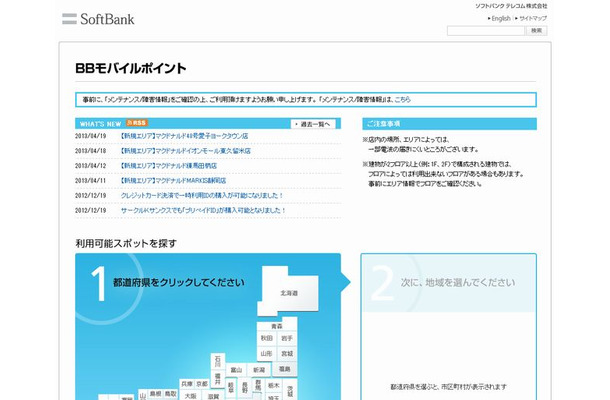Select 青森 prefecture on the map
This screenshot has height=400, width=610.
[277, 326]
